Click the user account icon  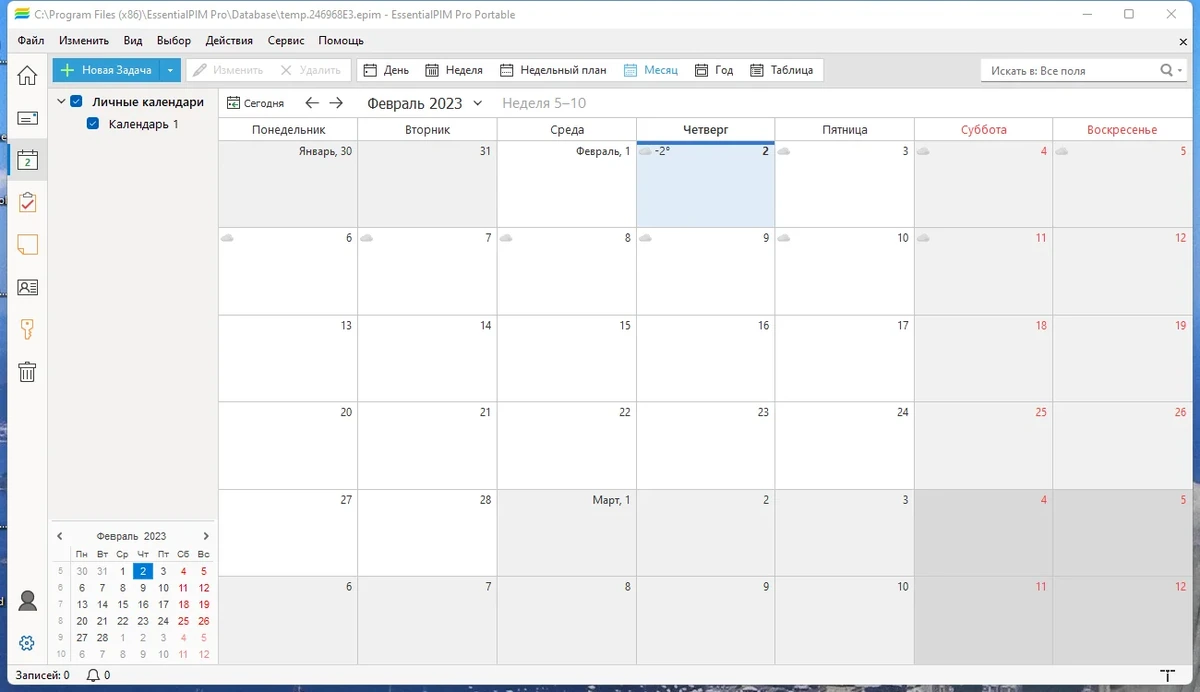click(27, 601)
